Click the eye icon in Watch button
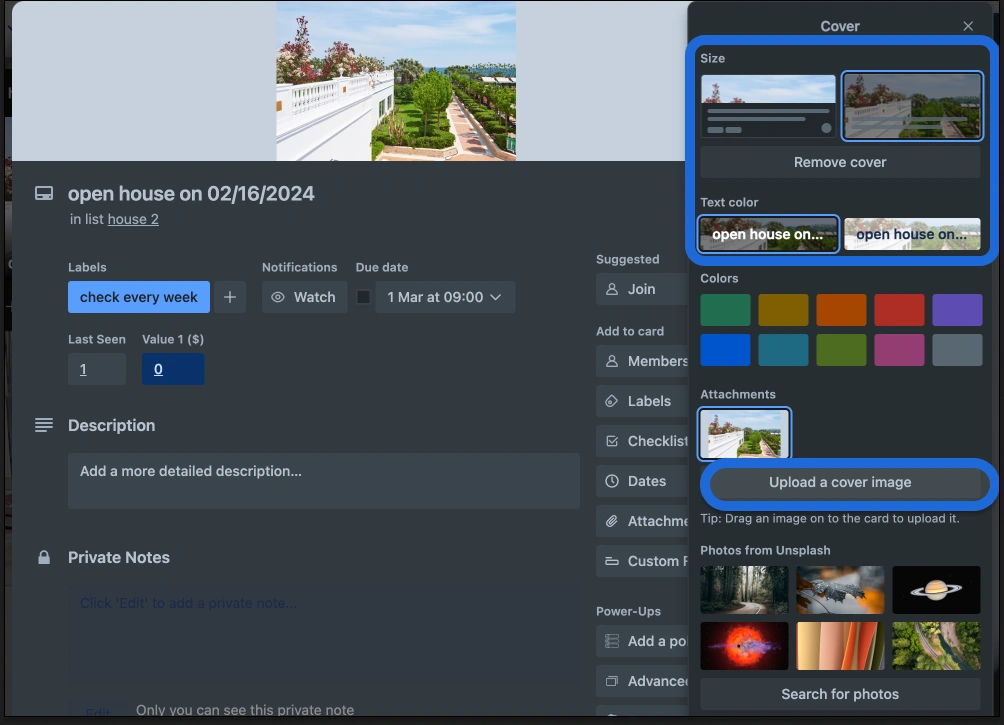The image size is (1004, 725). (x=278, y=297)
